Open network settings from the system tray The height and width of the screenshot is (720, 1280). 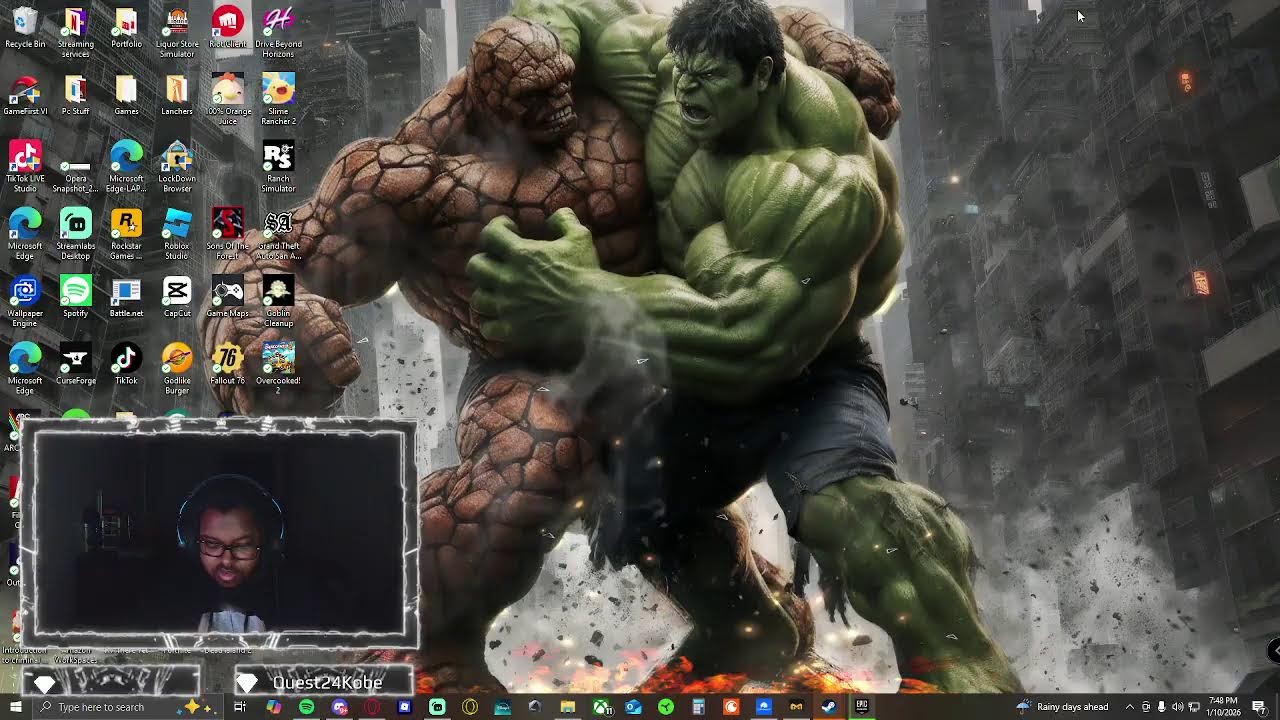pyautogui.click(x=1194, y=707)
